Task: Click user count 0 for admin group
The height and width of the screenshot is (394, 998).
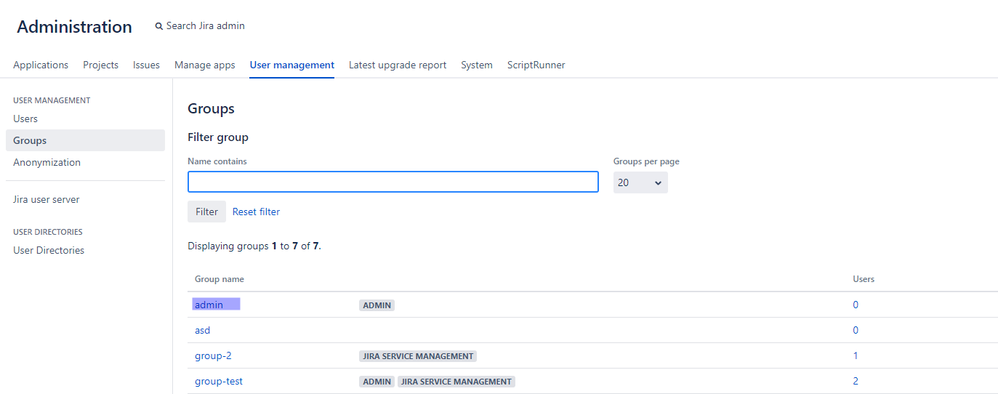Action: click(855, 305)
